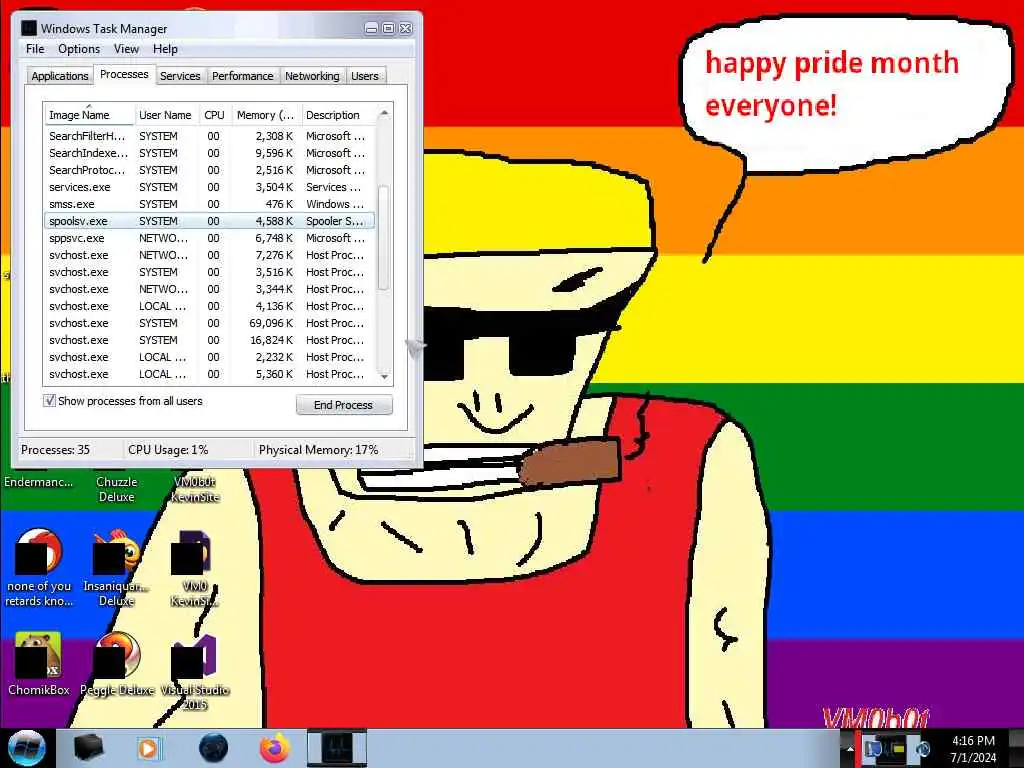Sort by Image Name column header
1024x768 pixels.
click(89, 115)
